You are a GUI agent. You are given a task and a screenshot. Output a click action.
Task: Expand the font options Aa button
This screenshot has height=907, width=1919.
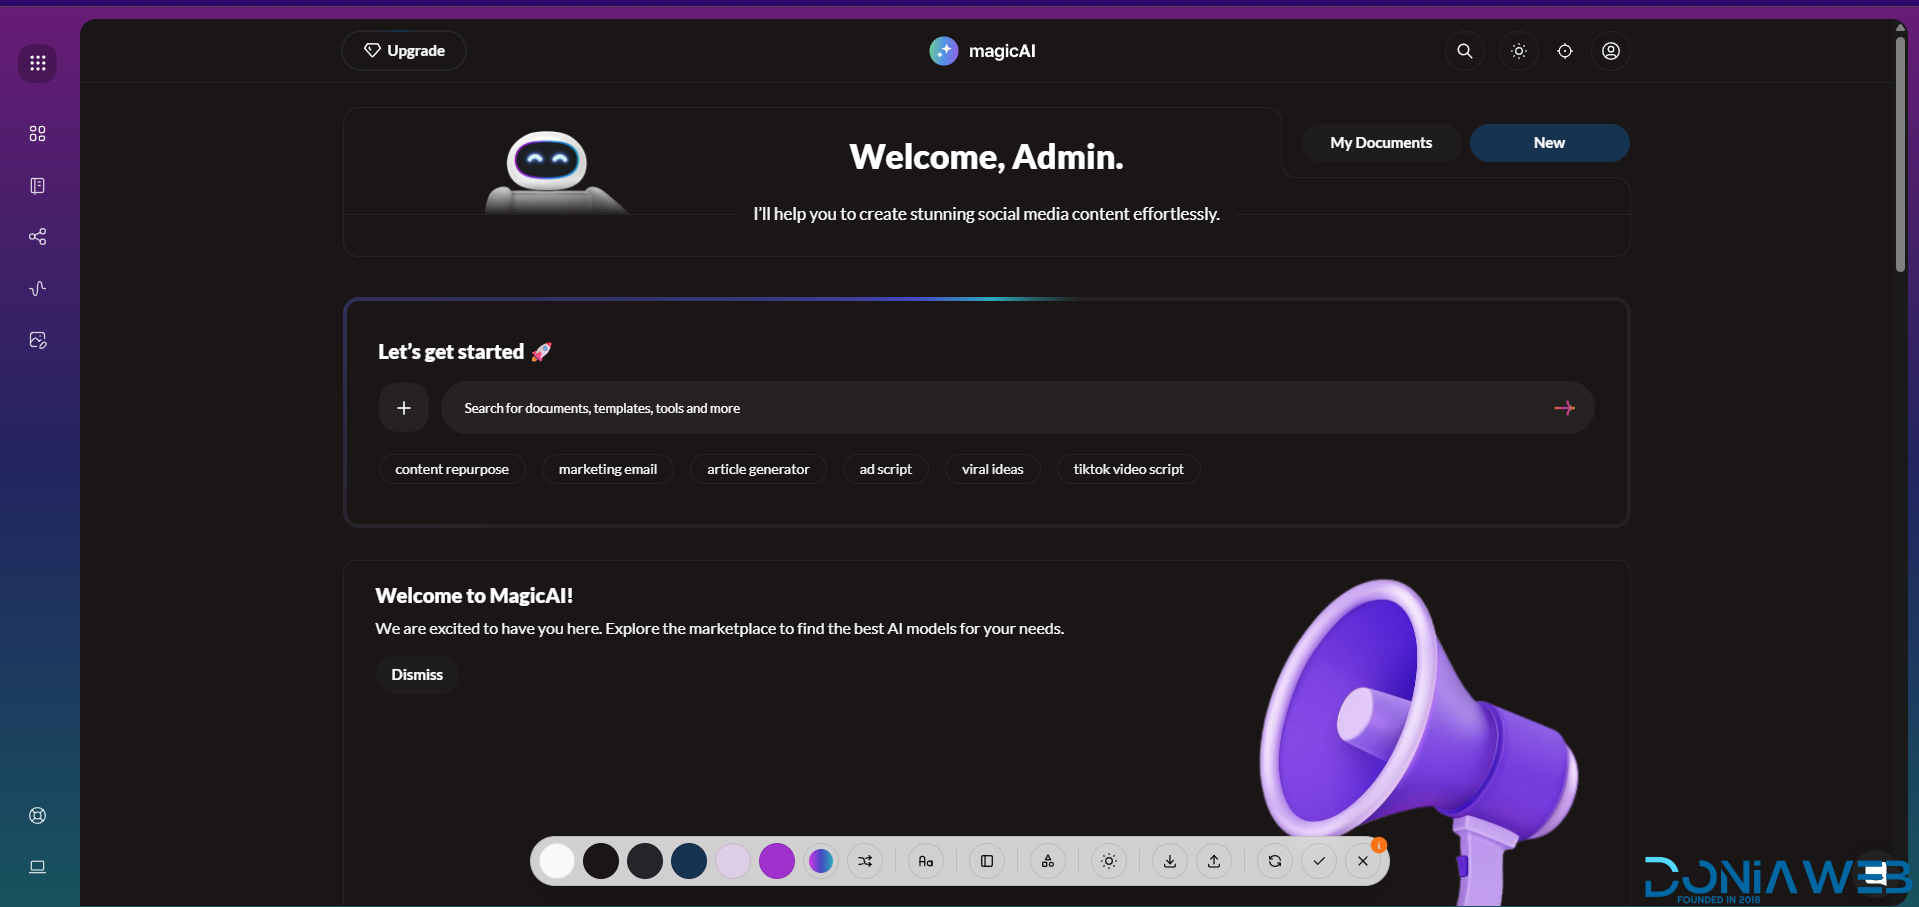click(x=925, y=861)
